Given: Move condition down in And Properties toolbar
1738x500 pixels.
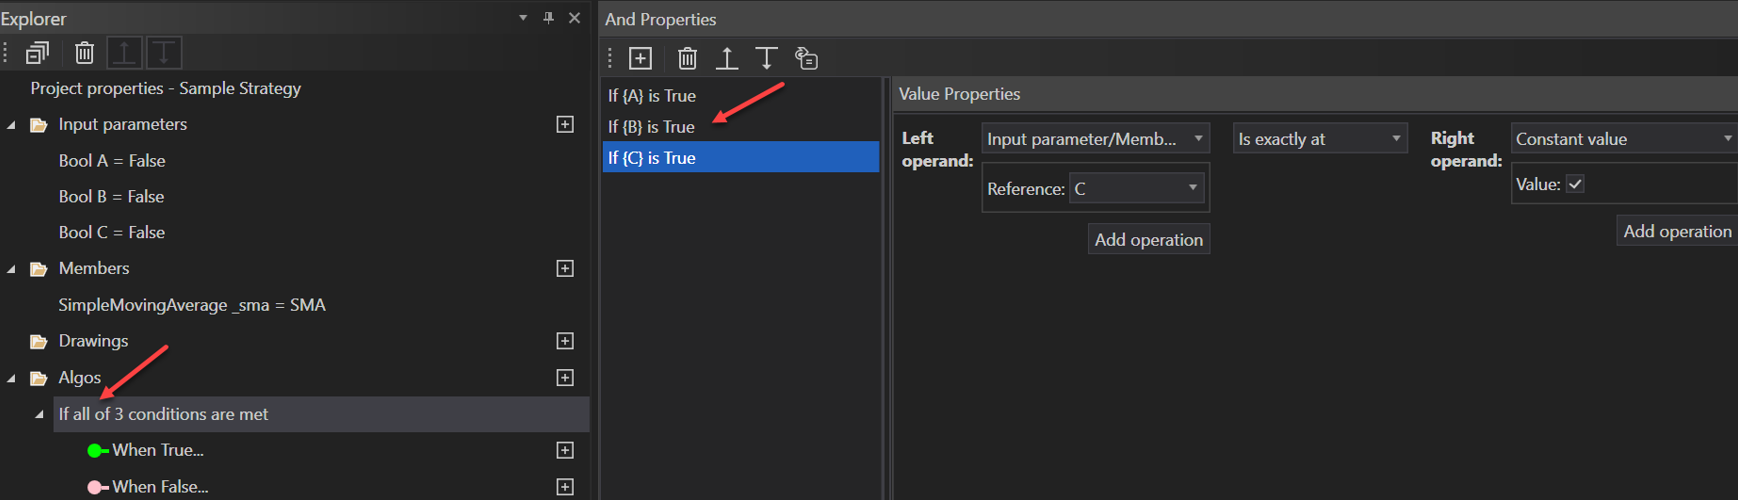Looking at the screenshot, I should (x=766, y=59).
